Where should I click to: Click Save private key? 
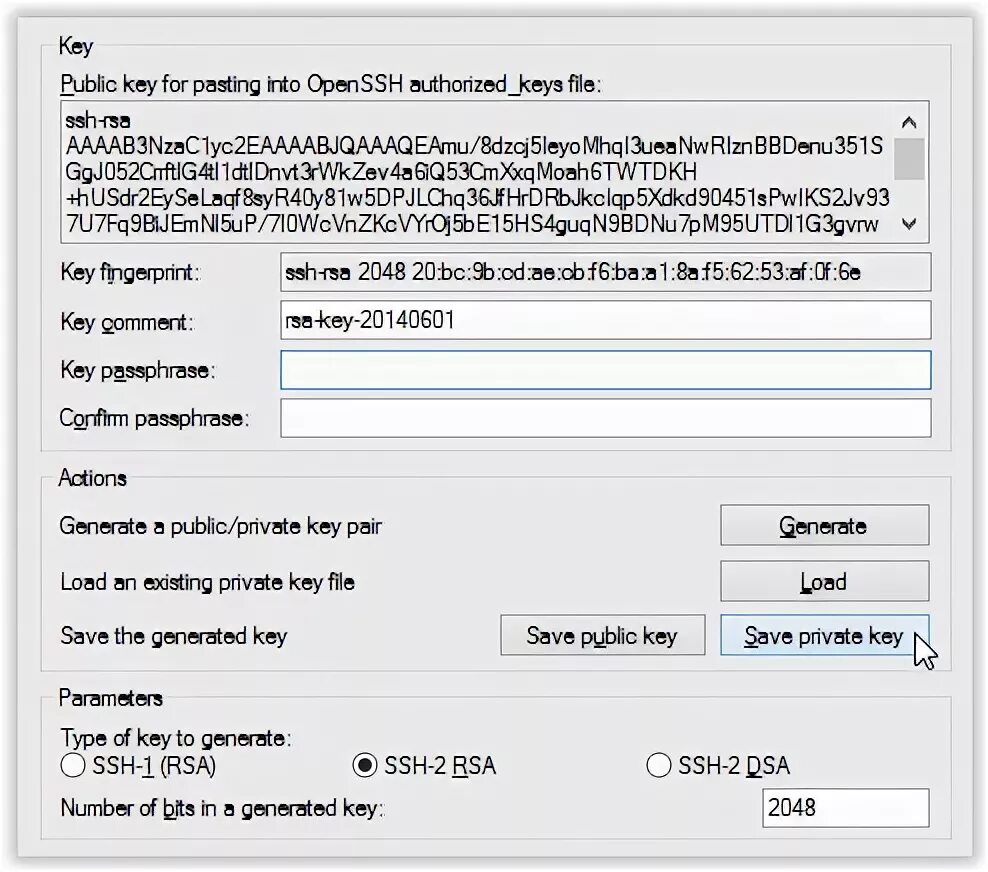click(x=824, y=635)
